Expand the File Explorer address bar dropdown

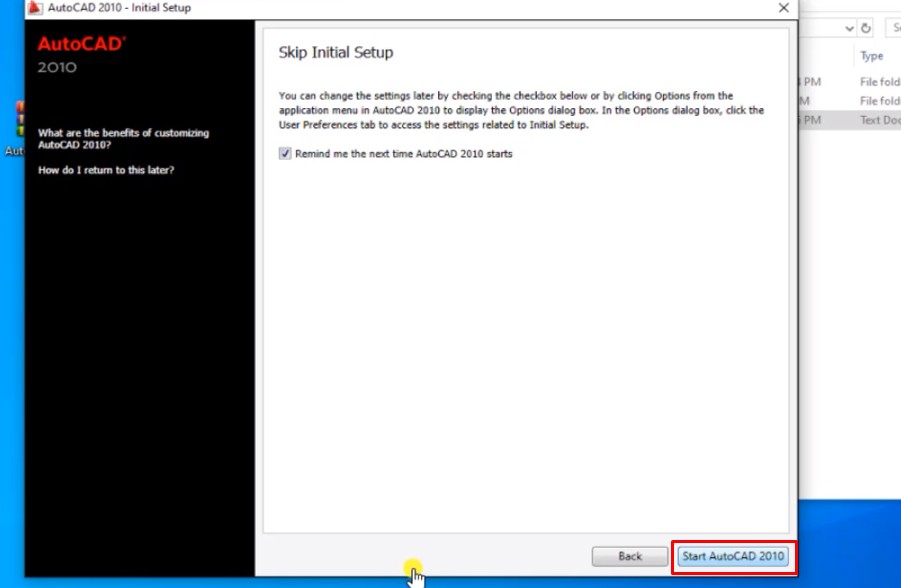[848, 29]
